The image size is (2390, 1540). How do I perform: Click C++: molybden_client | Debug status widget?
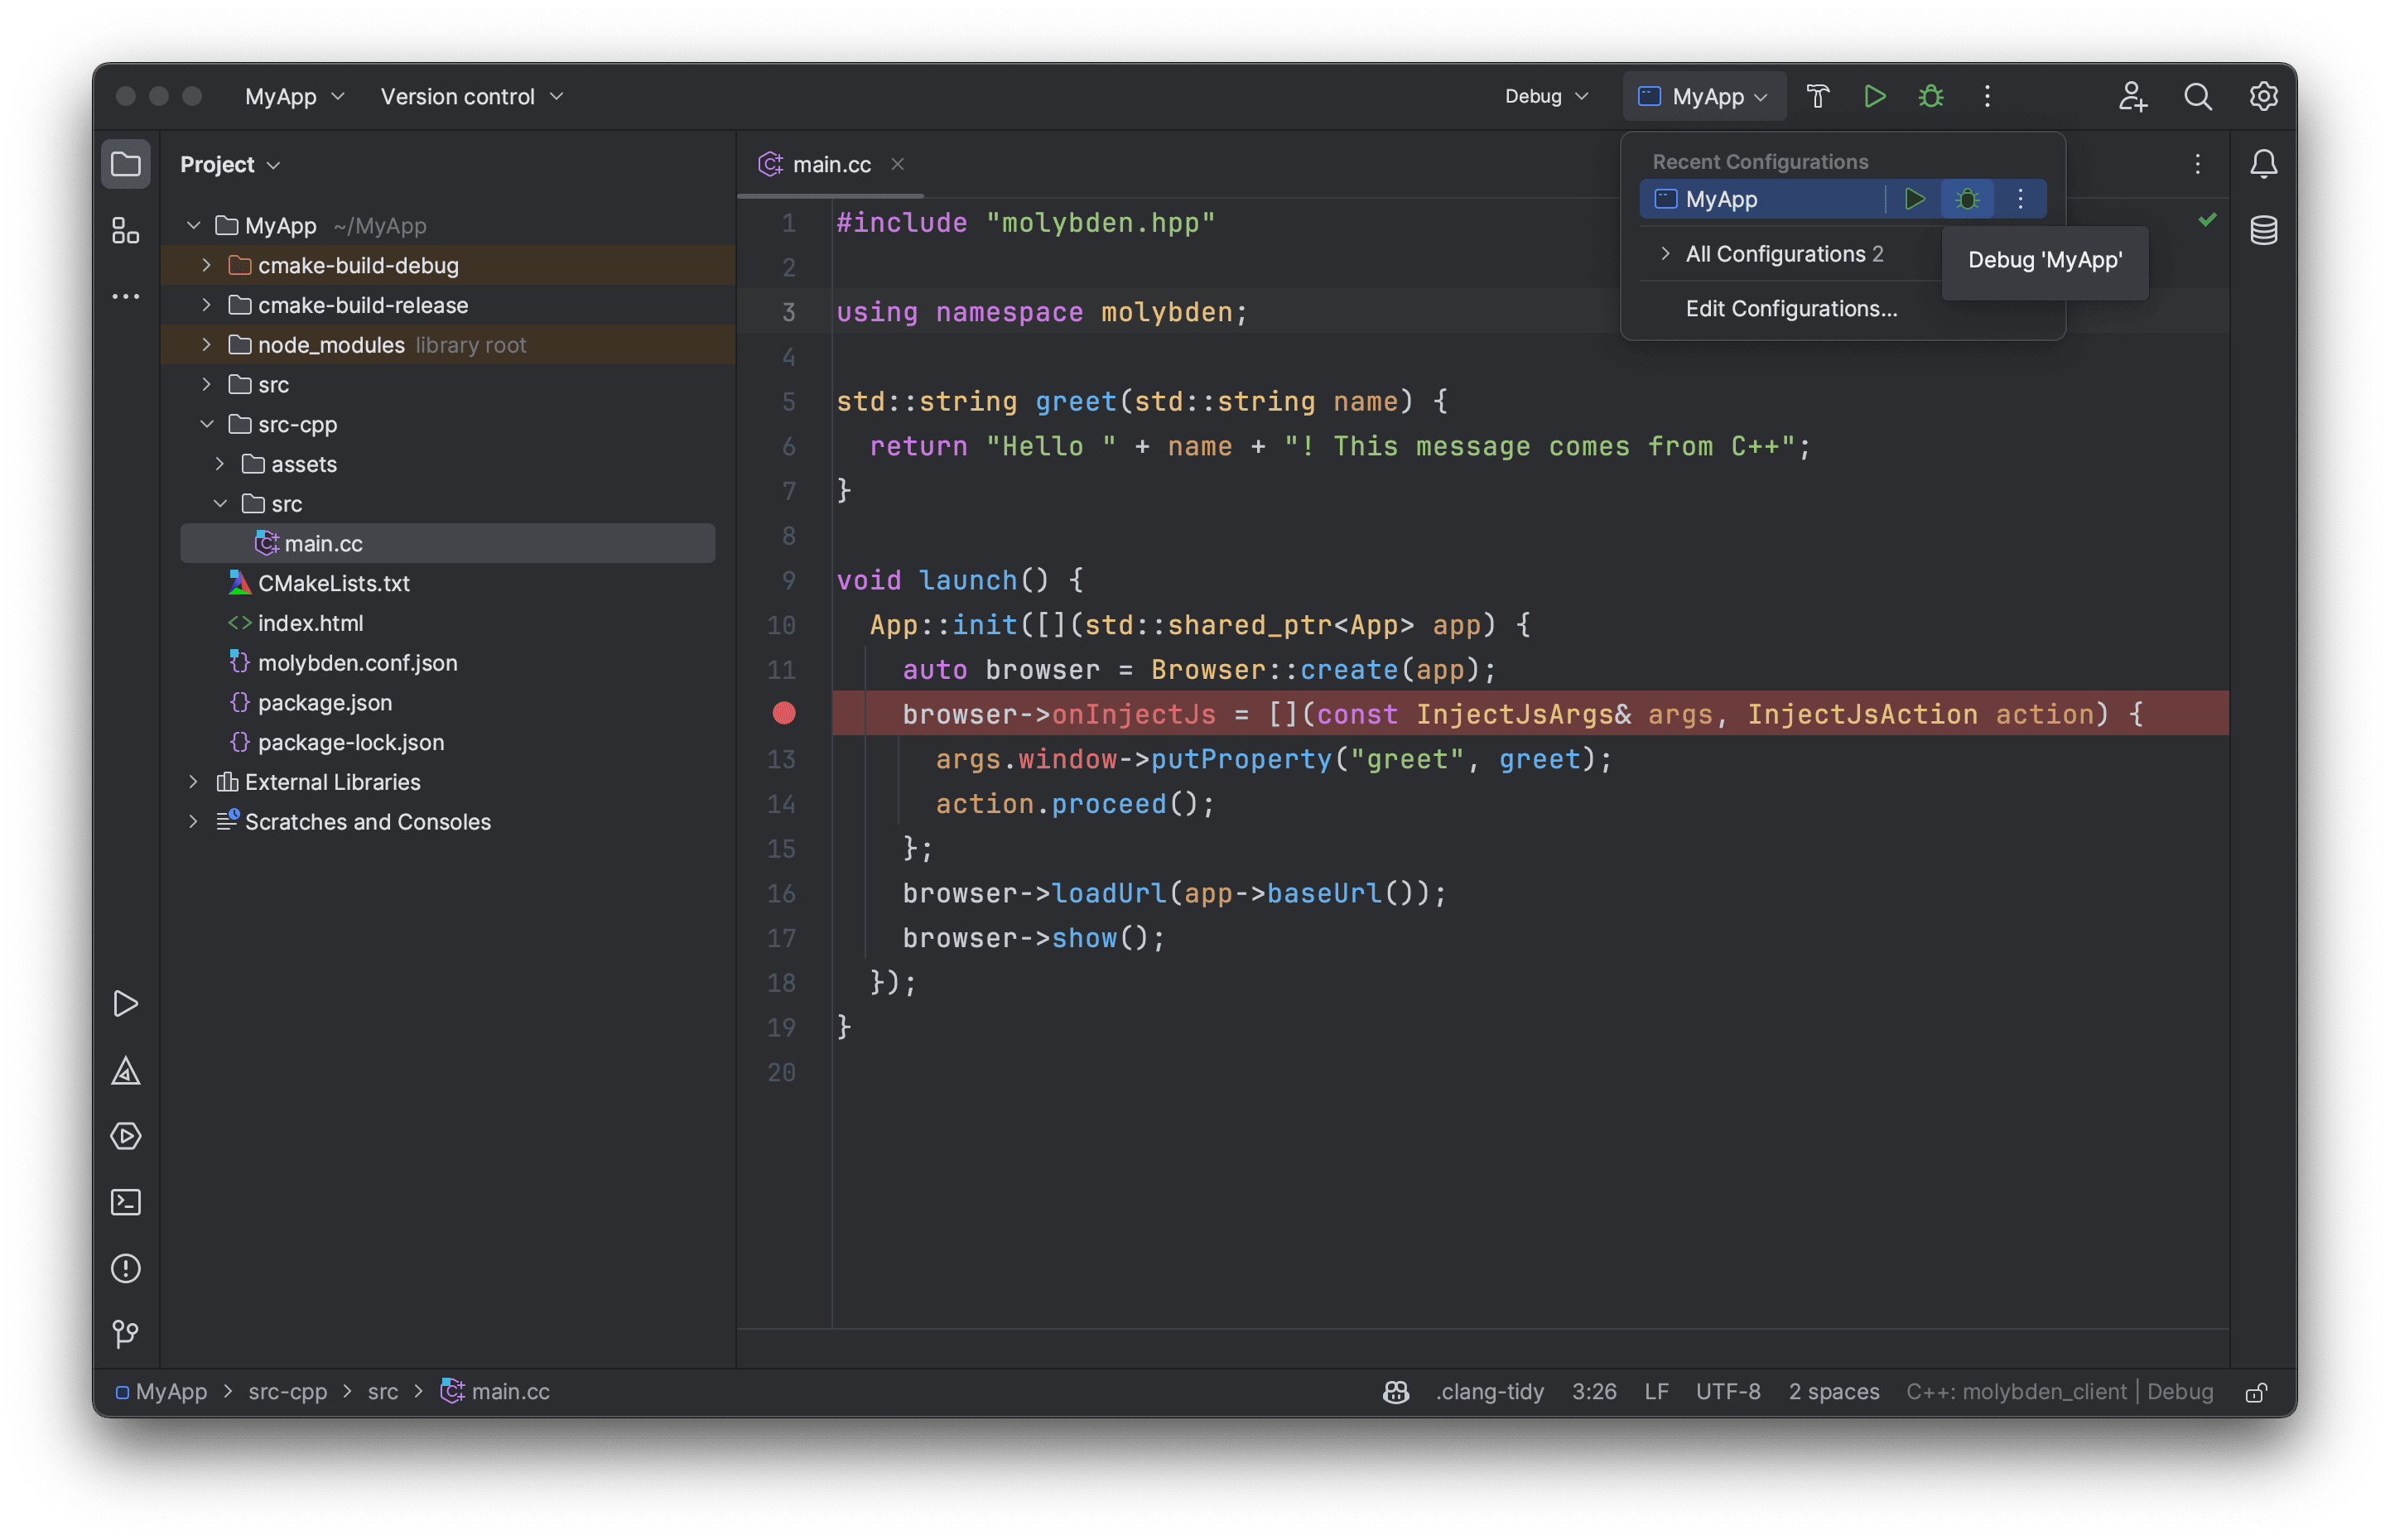[2060, 1392]
